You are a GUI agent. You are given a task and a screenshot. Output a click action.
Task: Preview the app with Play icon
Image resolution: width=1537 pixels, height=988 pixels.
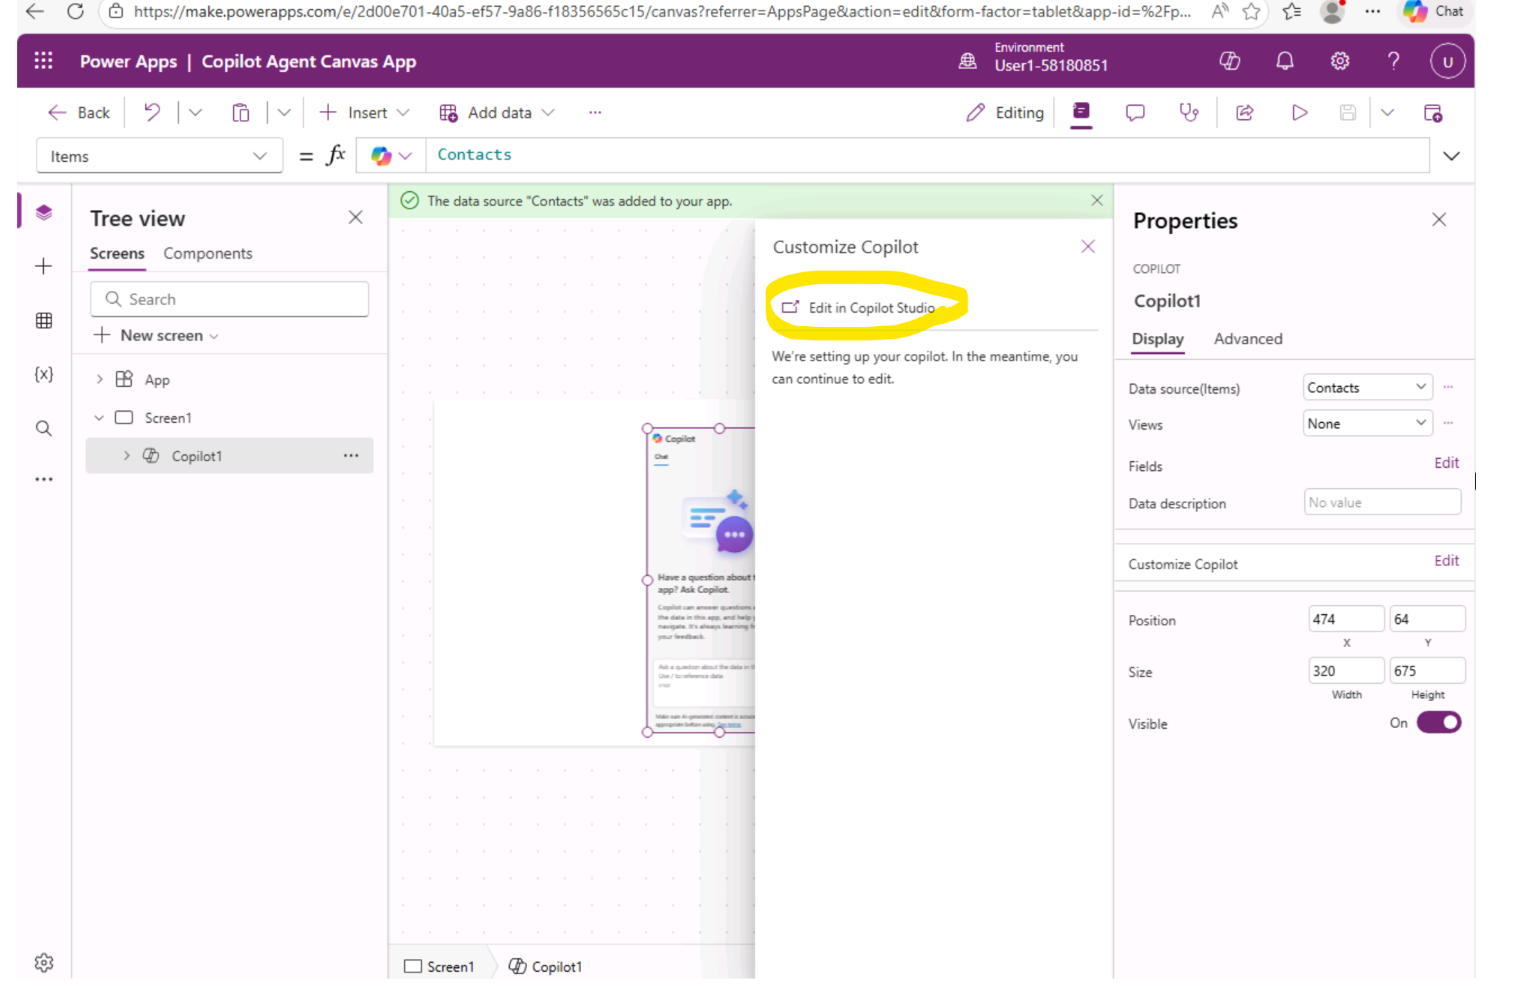[x=1299, y=113]
